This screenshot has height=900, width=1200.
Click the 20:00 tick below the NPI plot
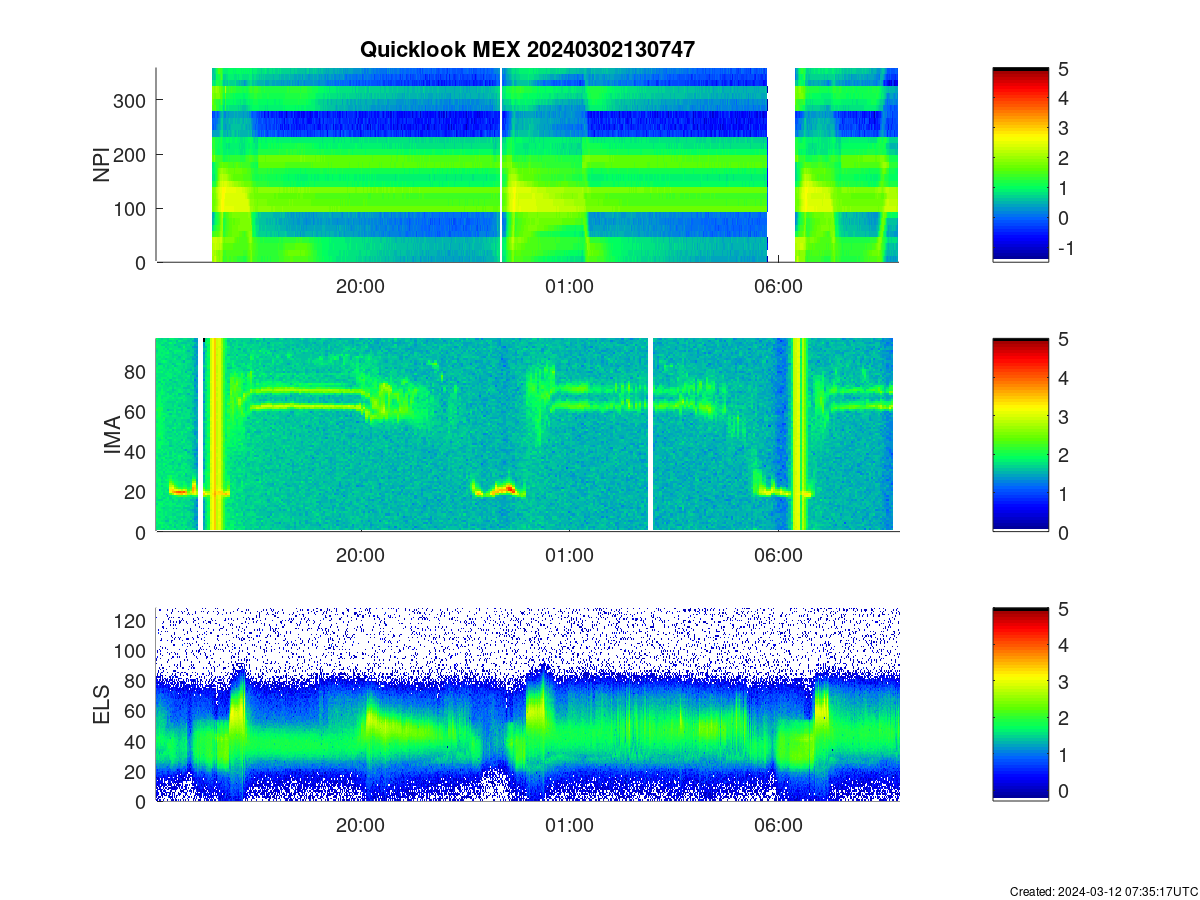[x=360, y=286]
